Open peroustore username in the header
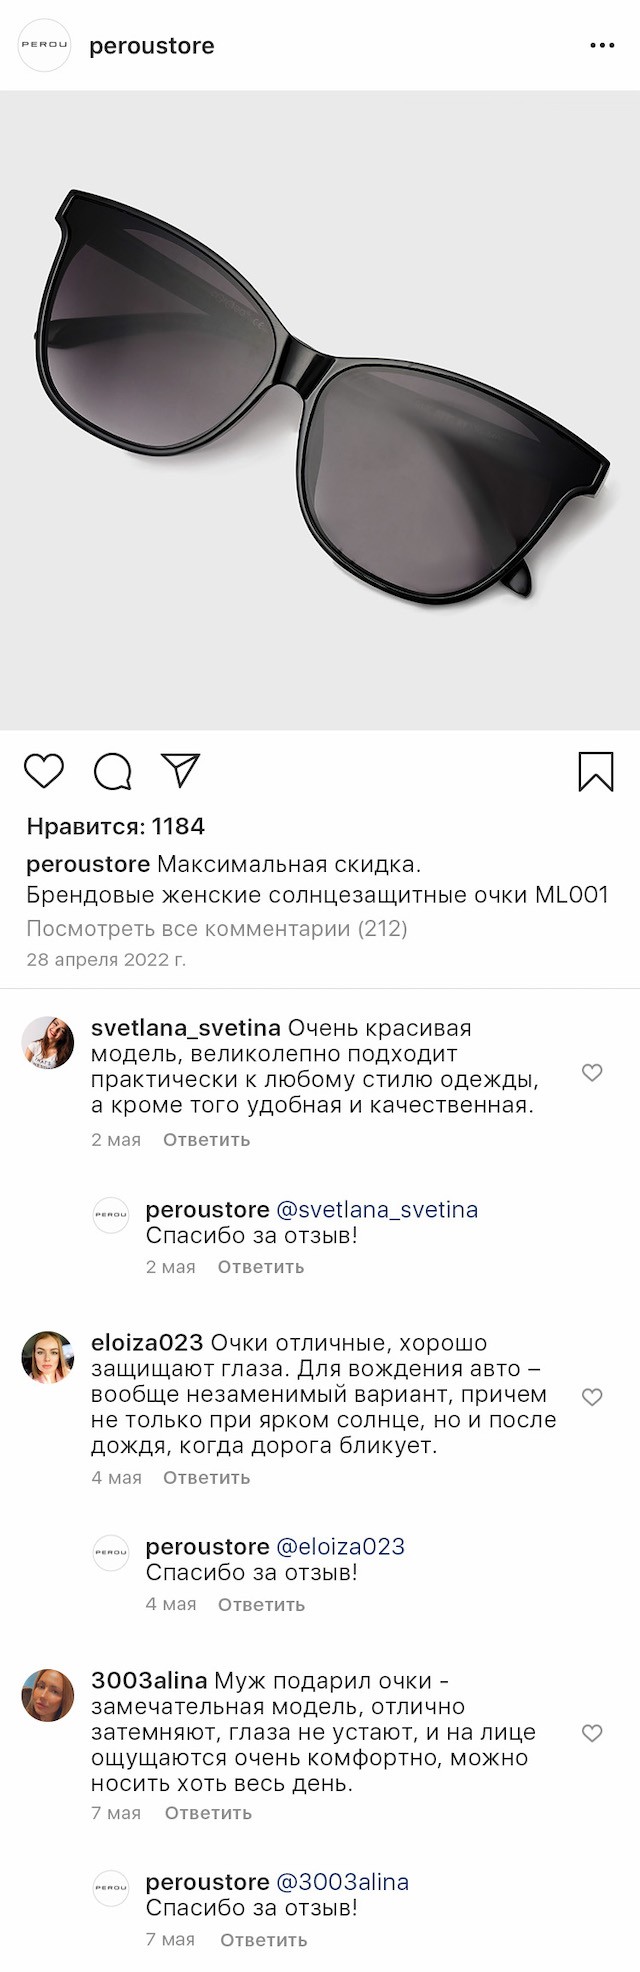The image size is (640, 1972). pyautogui.click(x=152, y=46)
